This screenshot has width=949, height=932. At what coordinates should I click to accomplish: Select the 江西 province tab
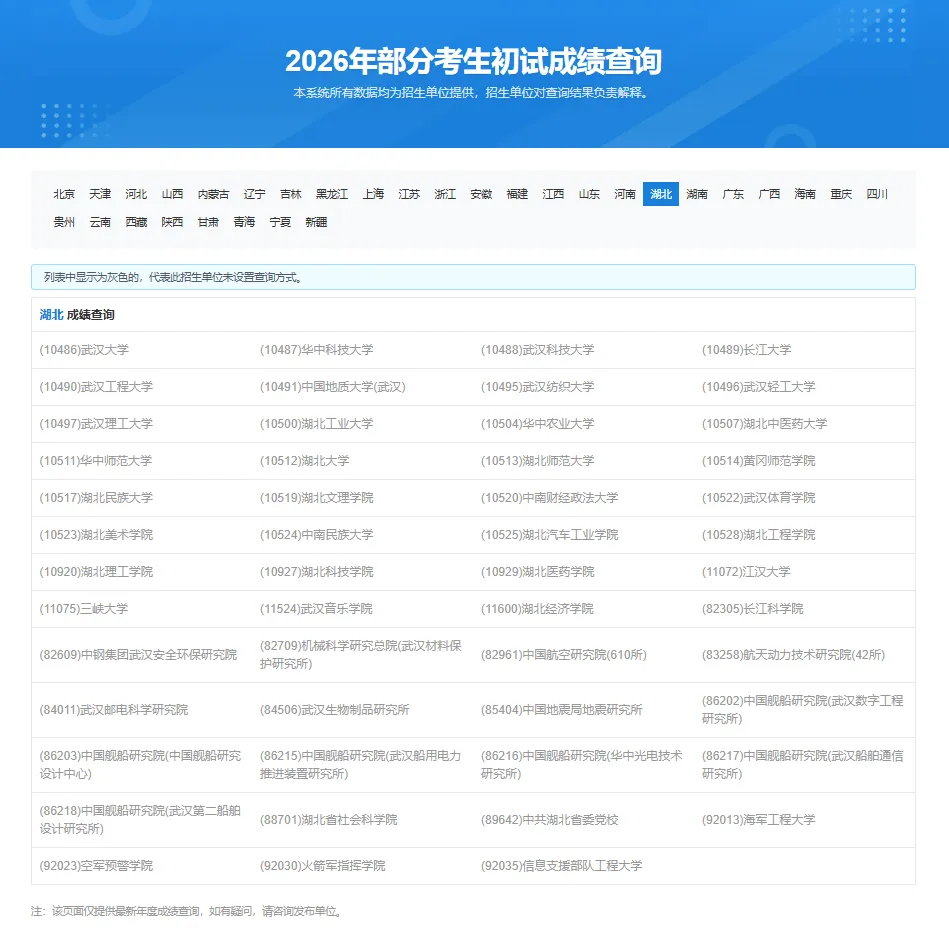553,194
